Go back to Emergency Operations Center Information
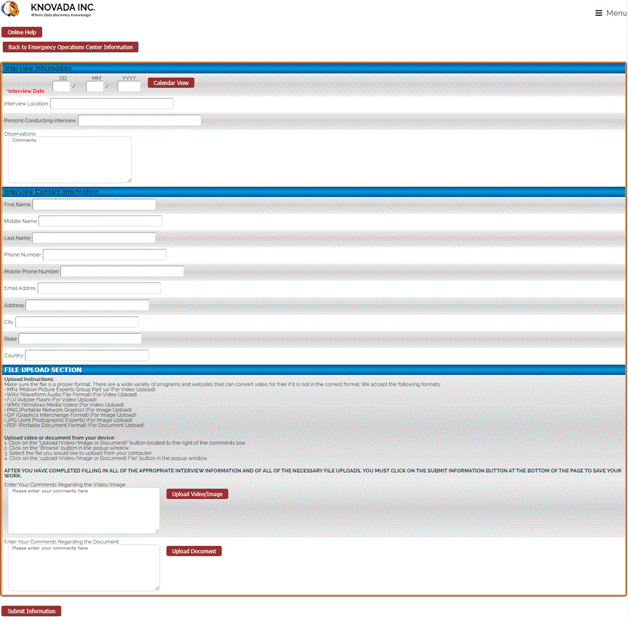 pos(70,47)
